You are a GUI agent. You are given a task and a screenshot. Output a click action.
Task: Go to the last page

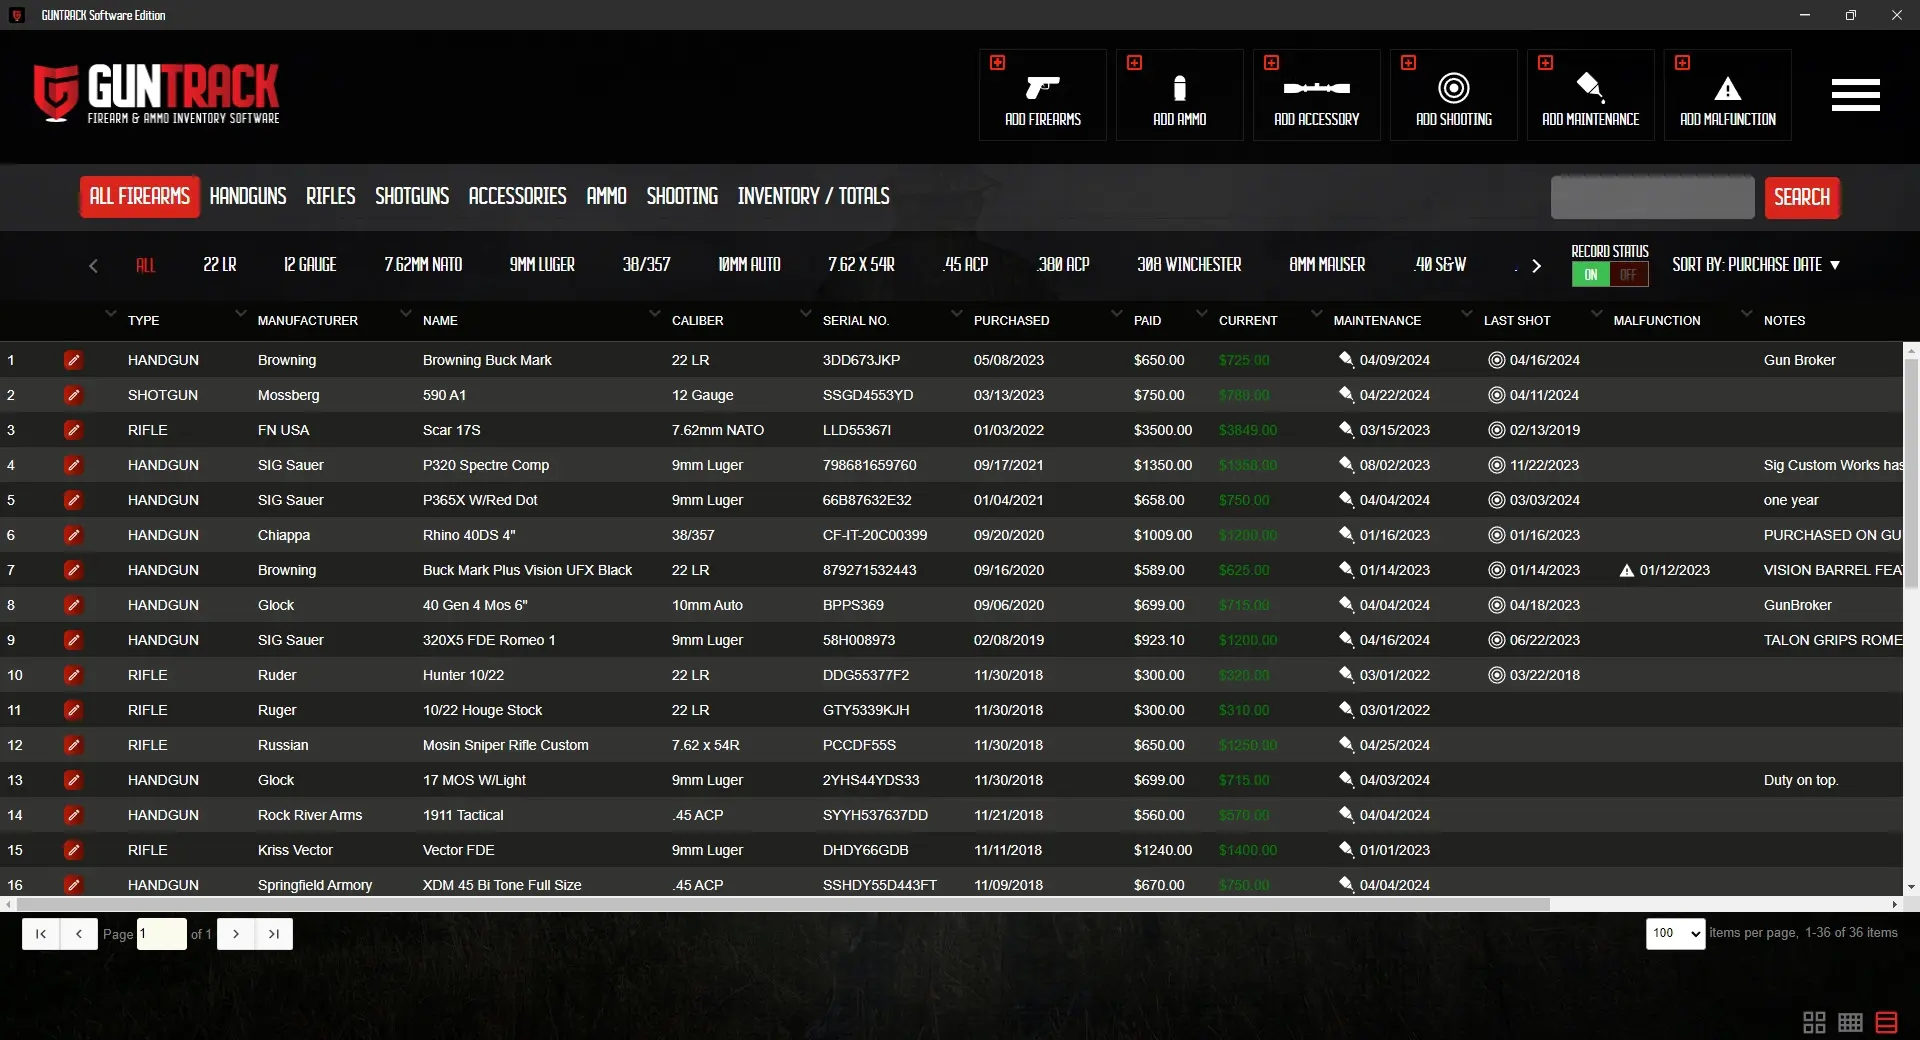274,934
